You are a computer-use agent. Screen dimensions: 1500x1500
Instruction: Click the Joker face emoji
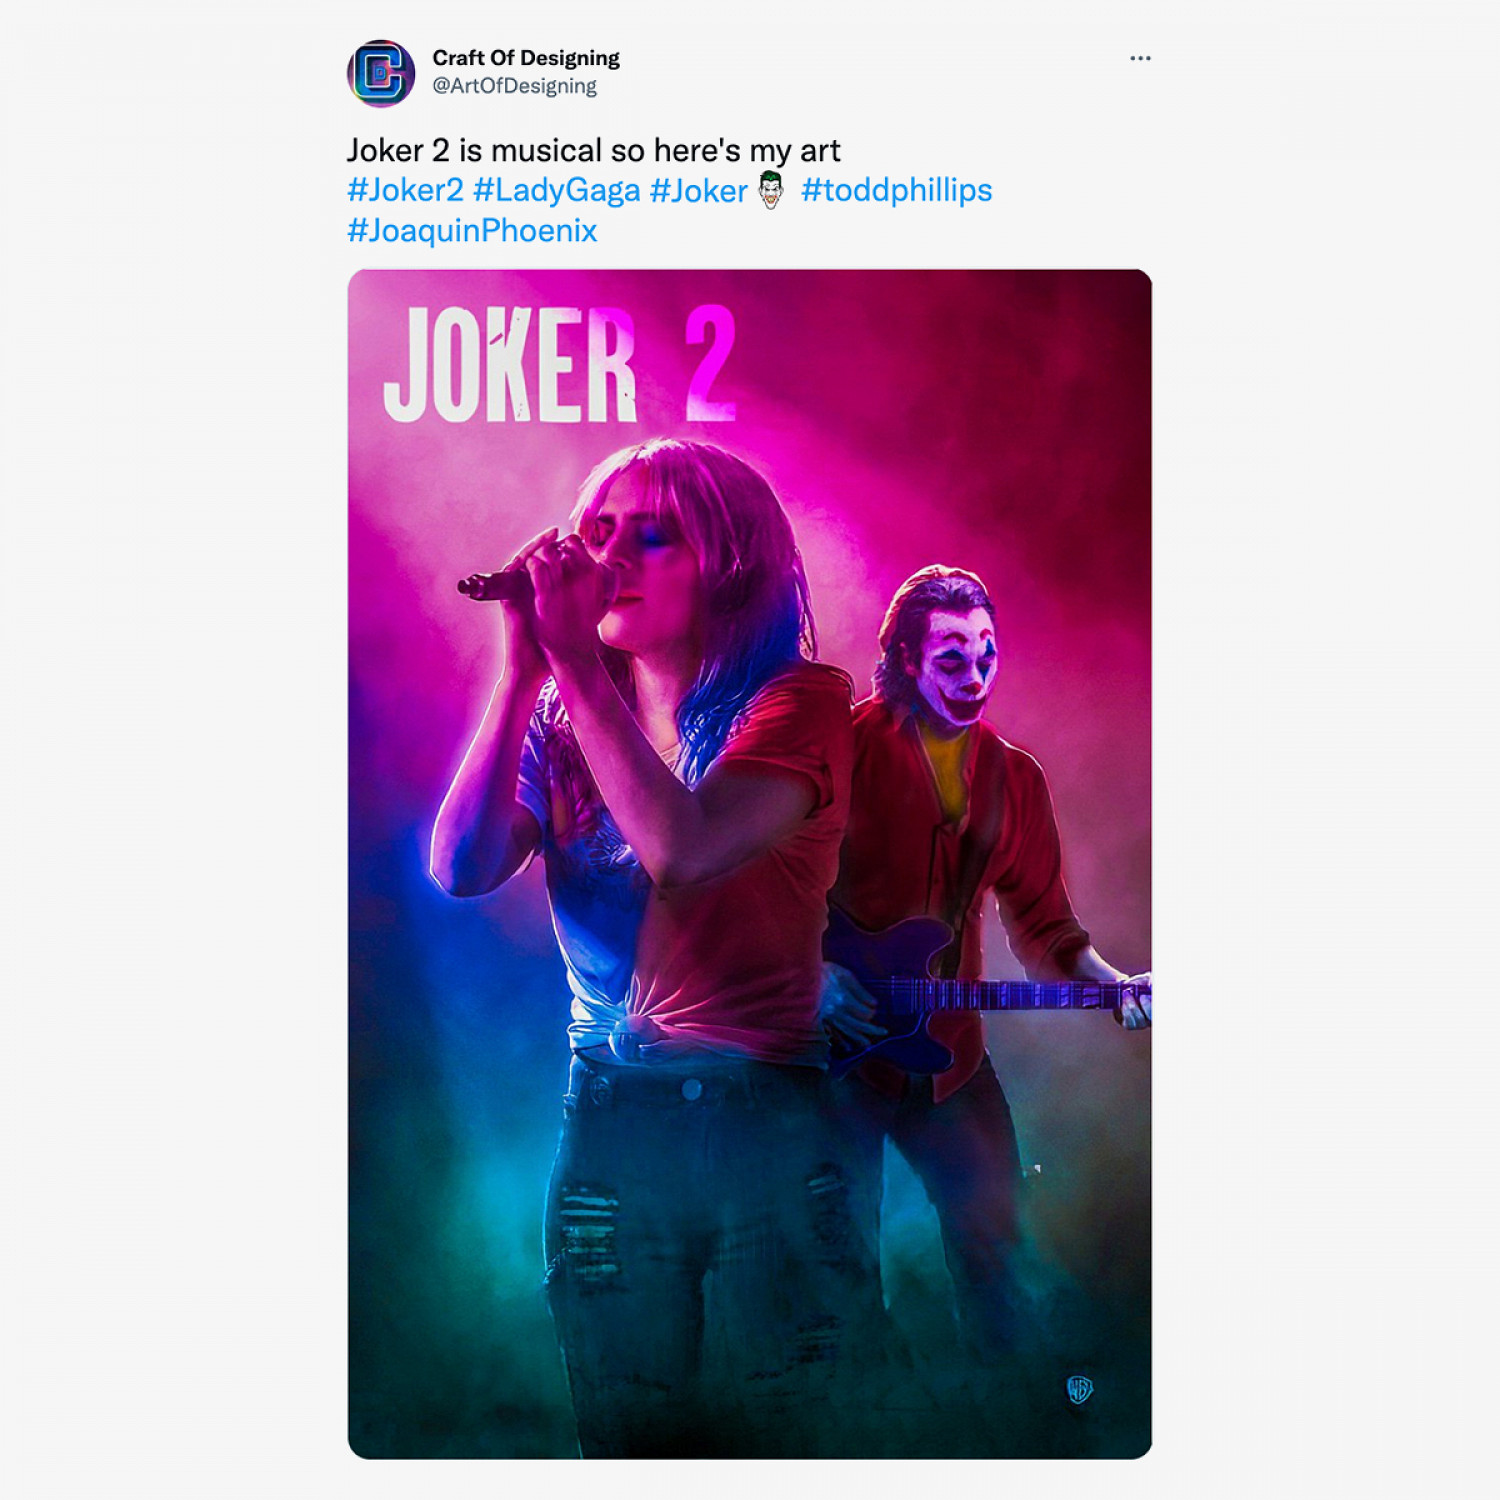click(x=771, y=190)
